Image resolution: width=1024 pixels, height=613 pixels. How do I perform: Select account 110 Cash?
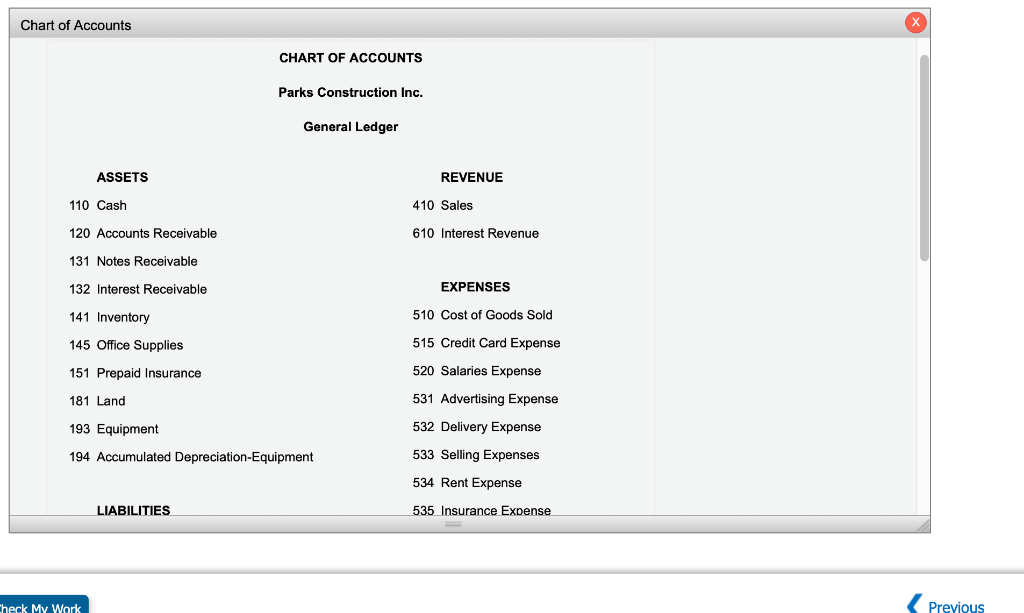(100, 205)
